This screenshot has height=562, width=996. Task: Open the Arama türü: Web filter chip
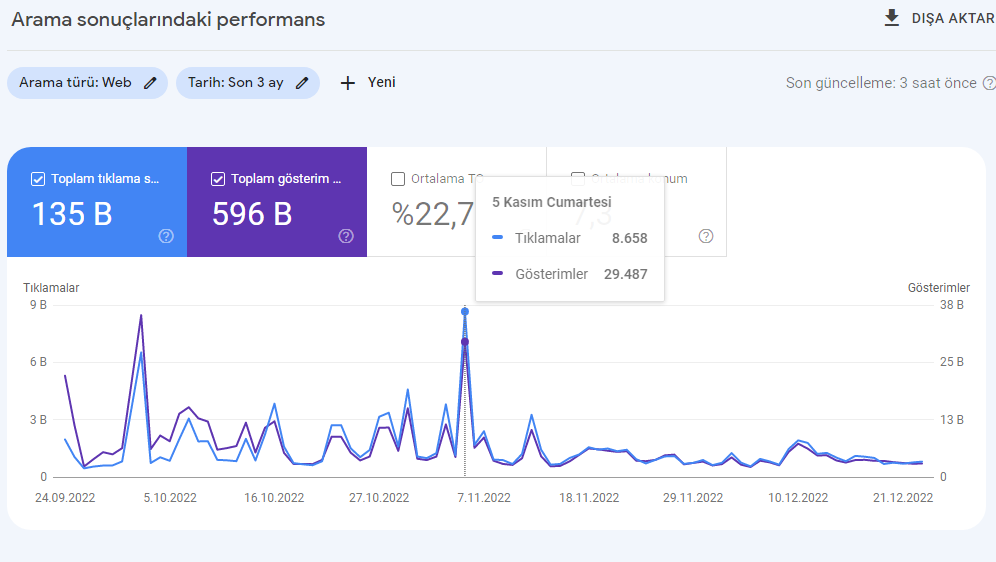(x=88, y=83)
